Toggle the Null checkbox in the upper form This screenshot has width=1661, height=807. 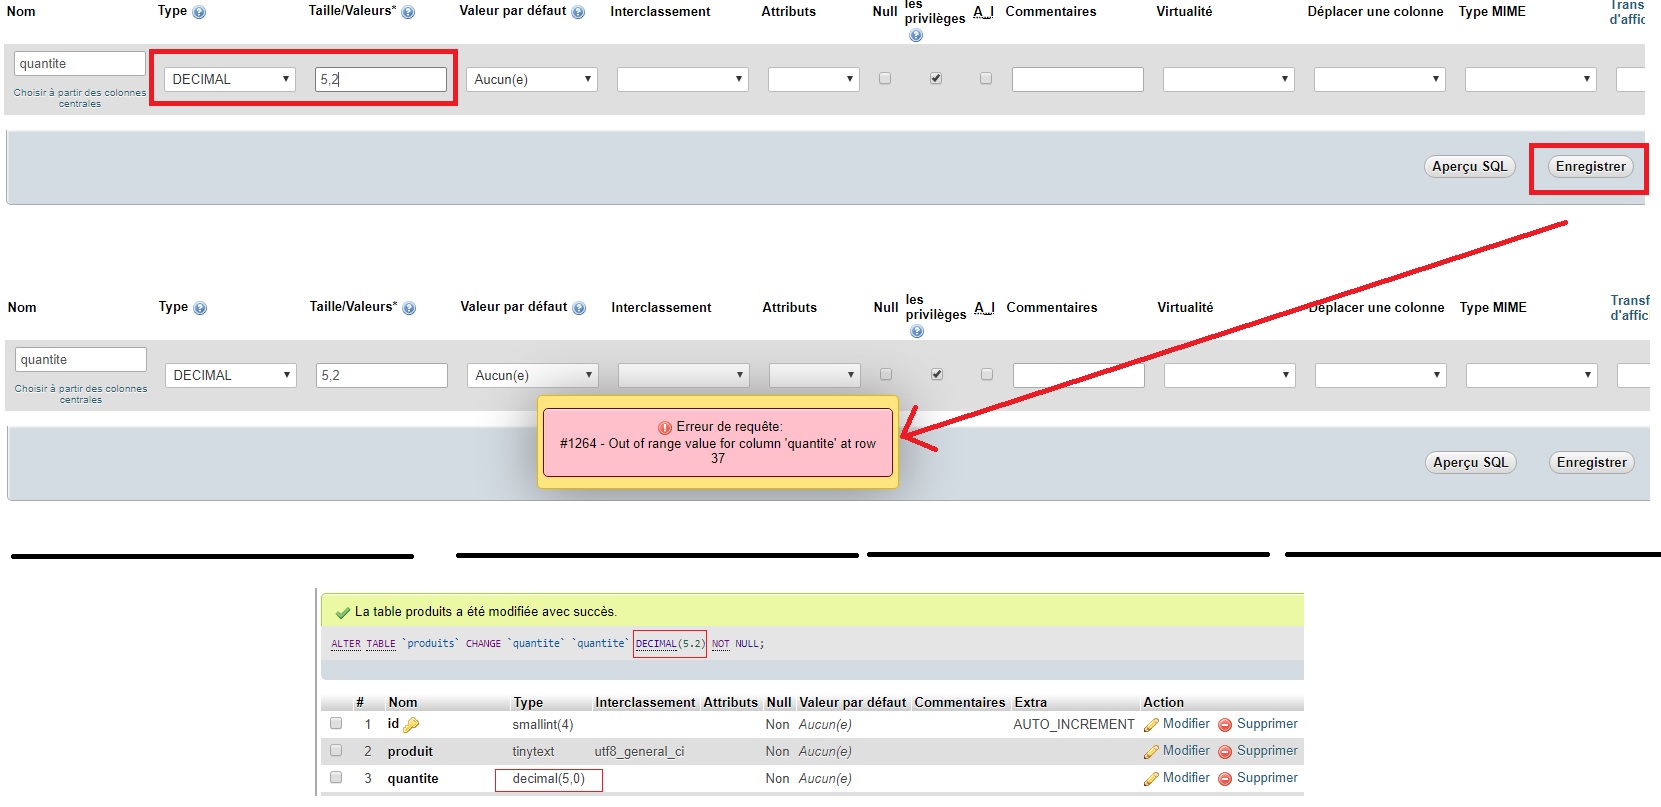tap(885, 78)
